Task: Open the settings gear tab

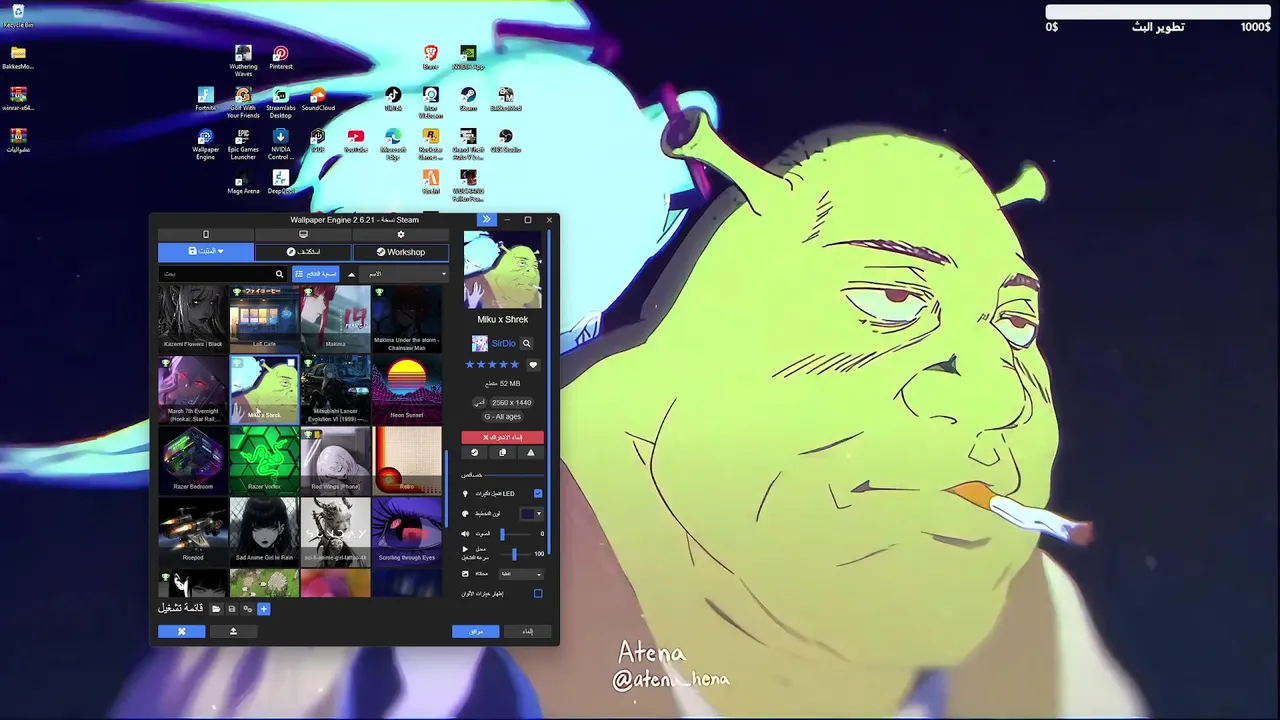Action: pos(401,235)
